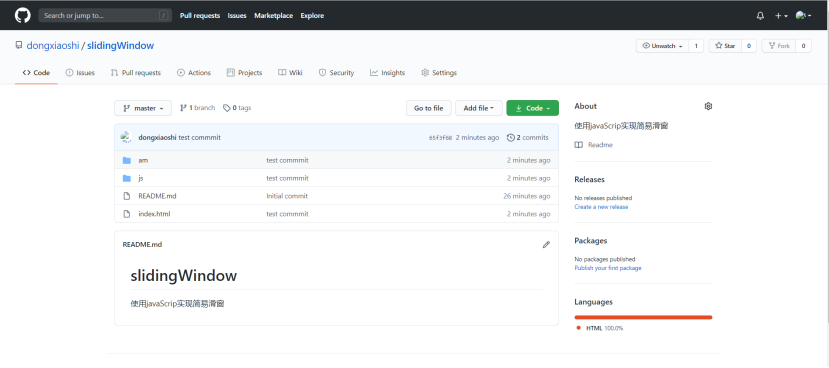The image size is (829, 368).
Task: Switch to the Actions tab
Action: [x=194, y=73]
